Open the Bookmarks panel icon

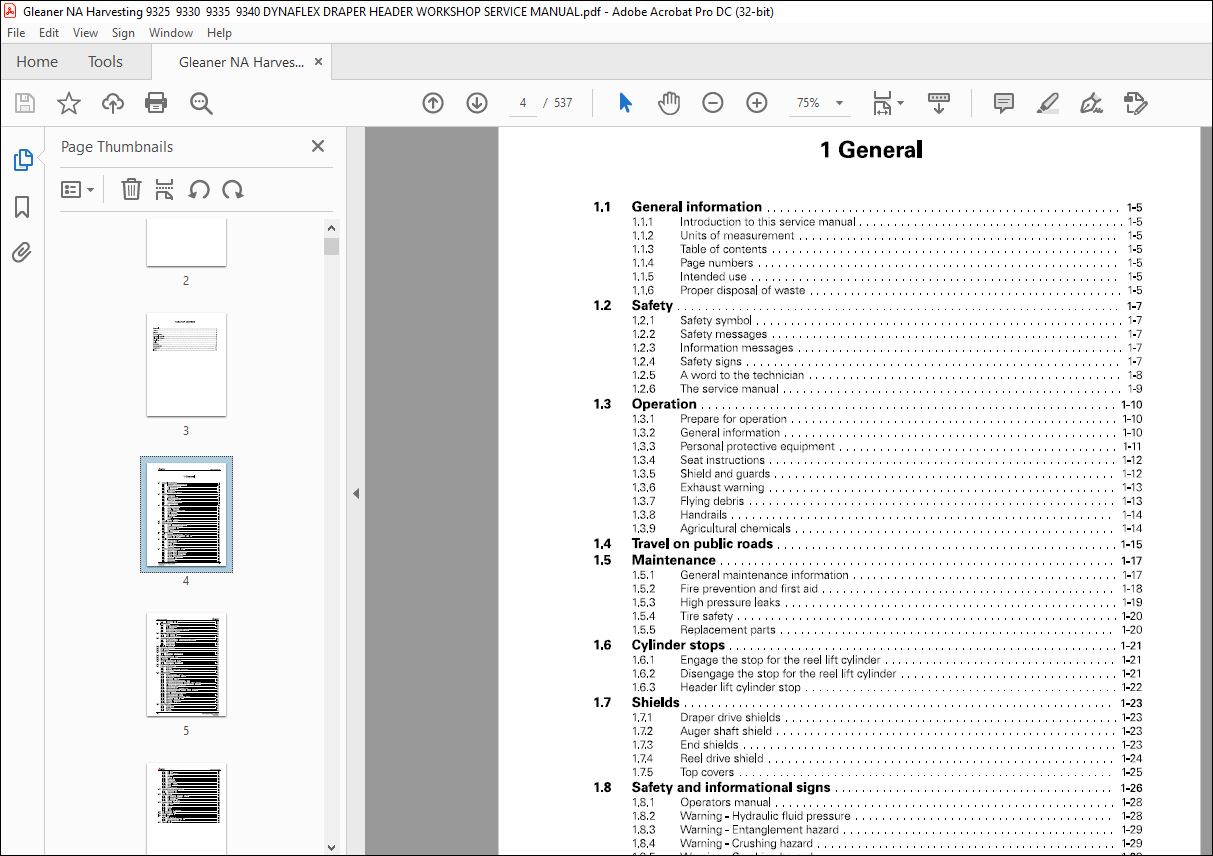point(22,206)
